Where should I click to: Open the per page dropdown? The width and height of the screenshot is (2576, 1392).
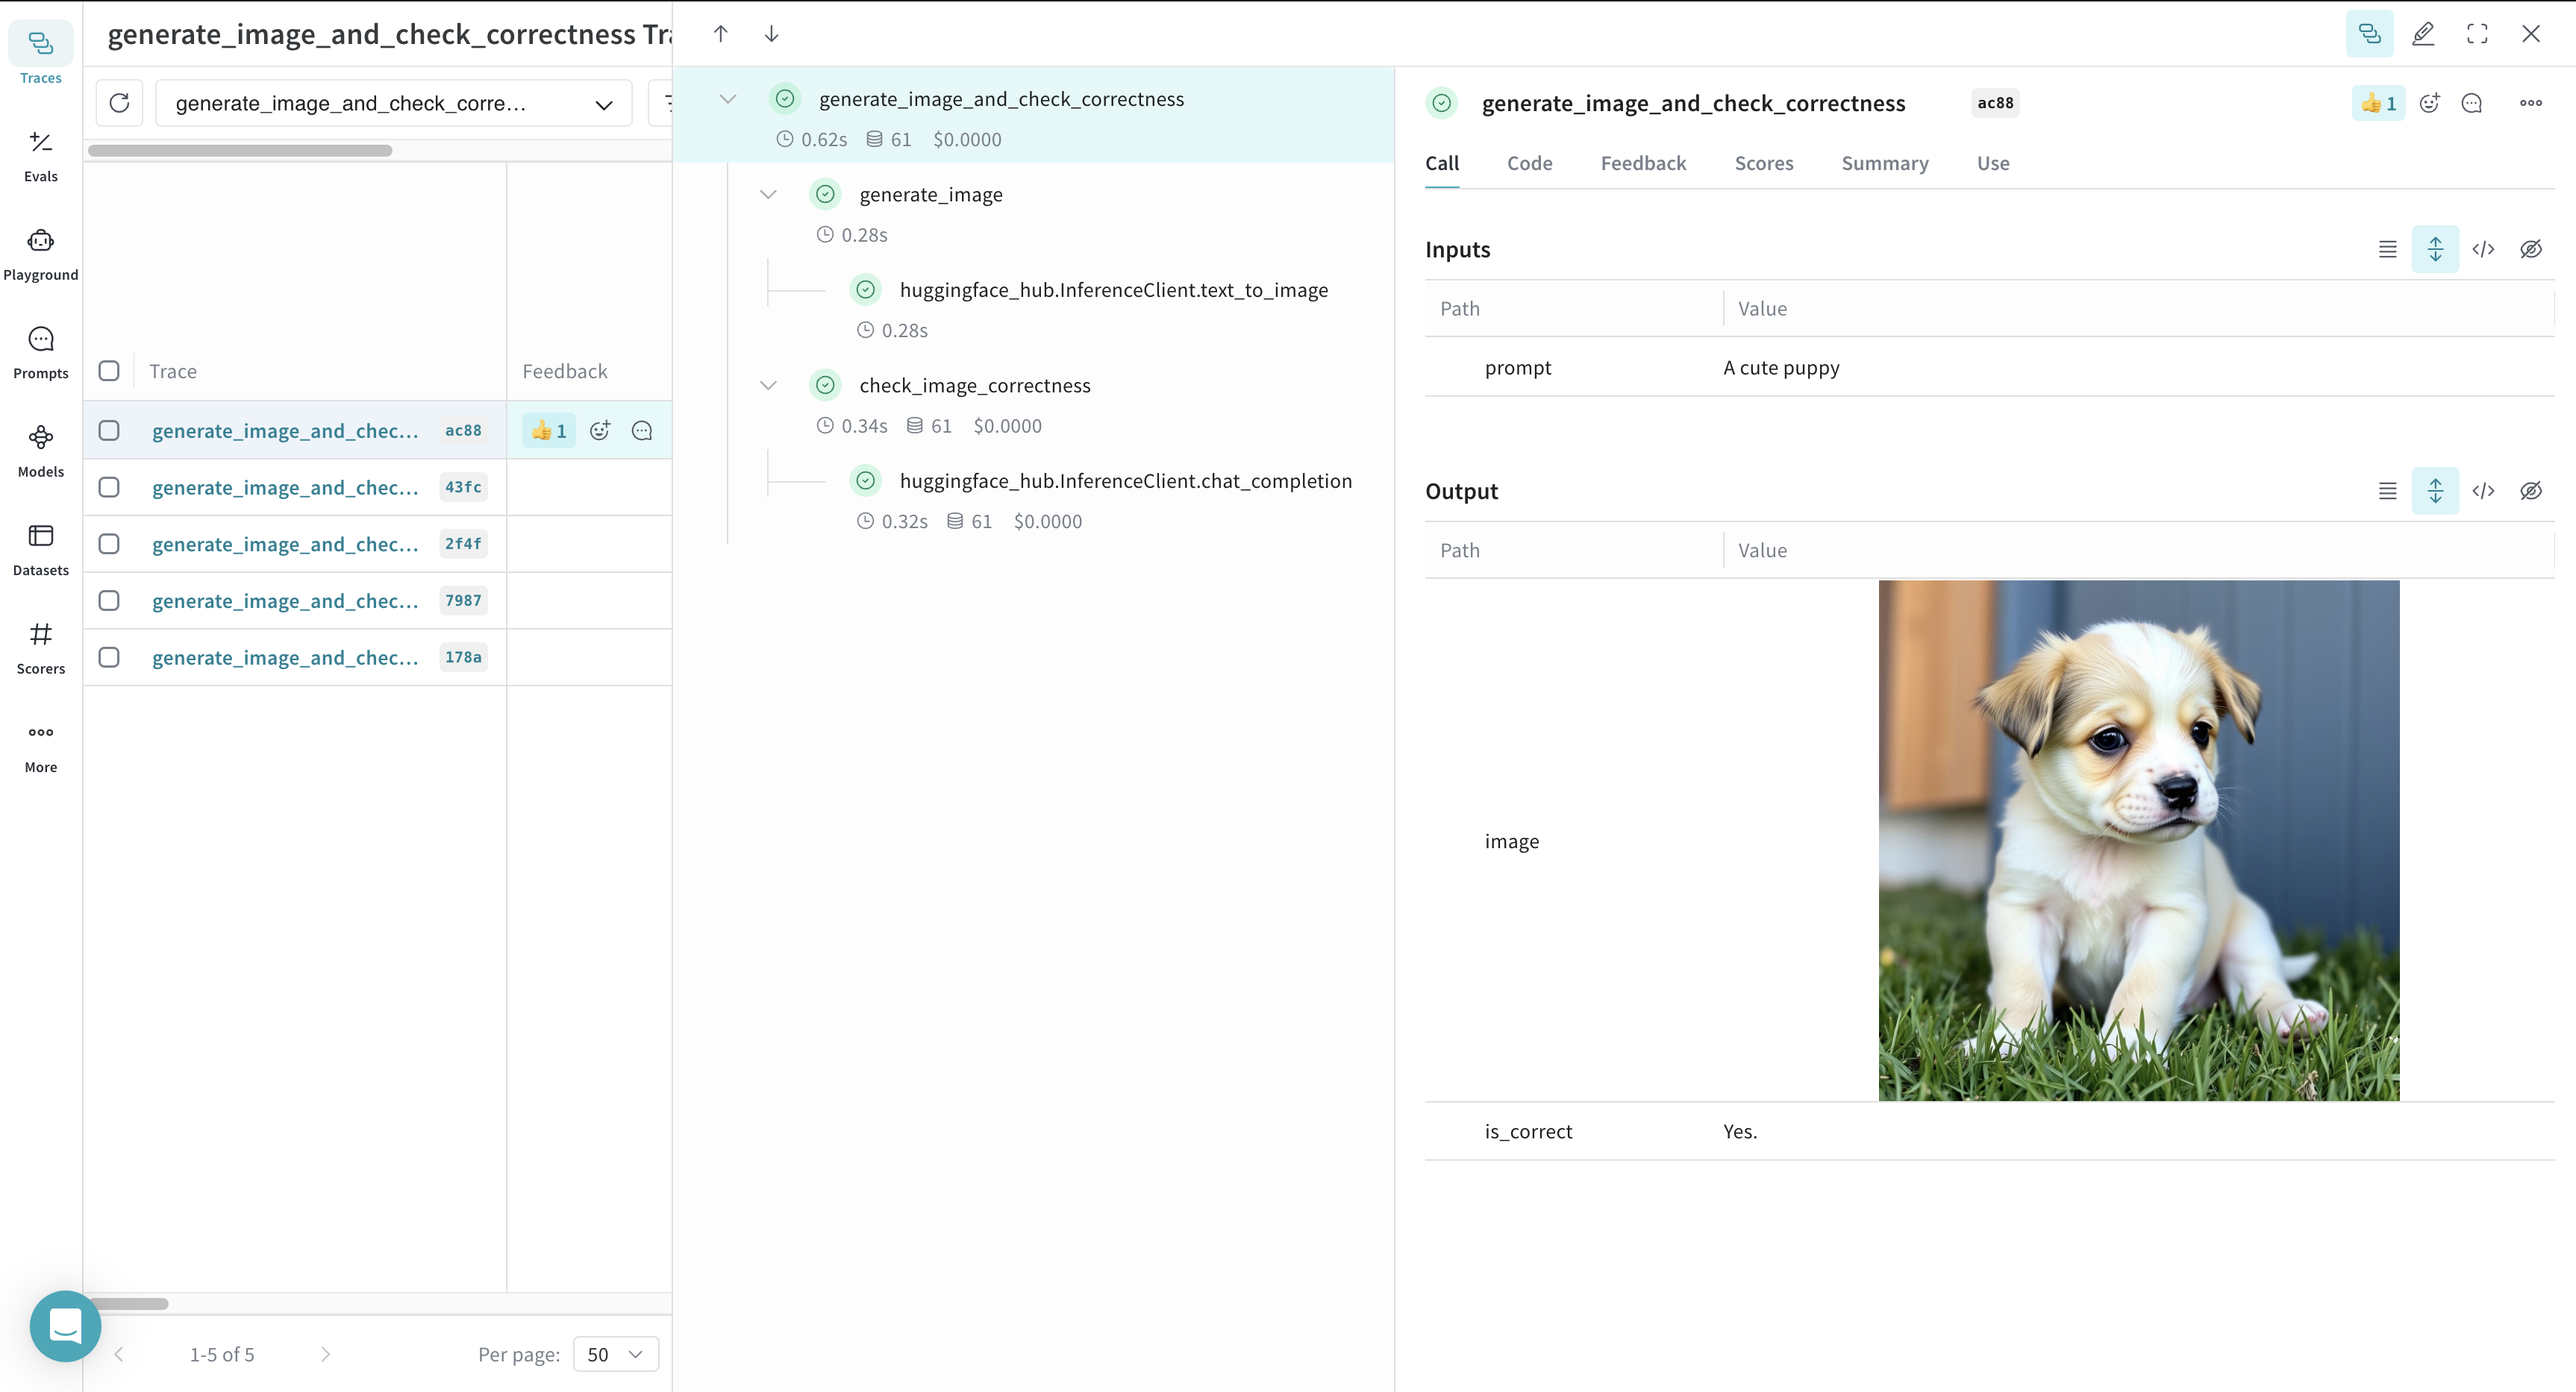coord(615,1354)
